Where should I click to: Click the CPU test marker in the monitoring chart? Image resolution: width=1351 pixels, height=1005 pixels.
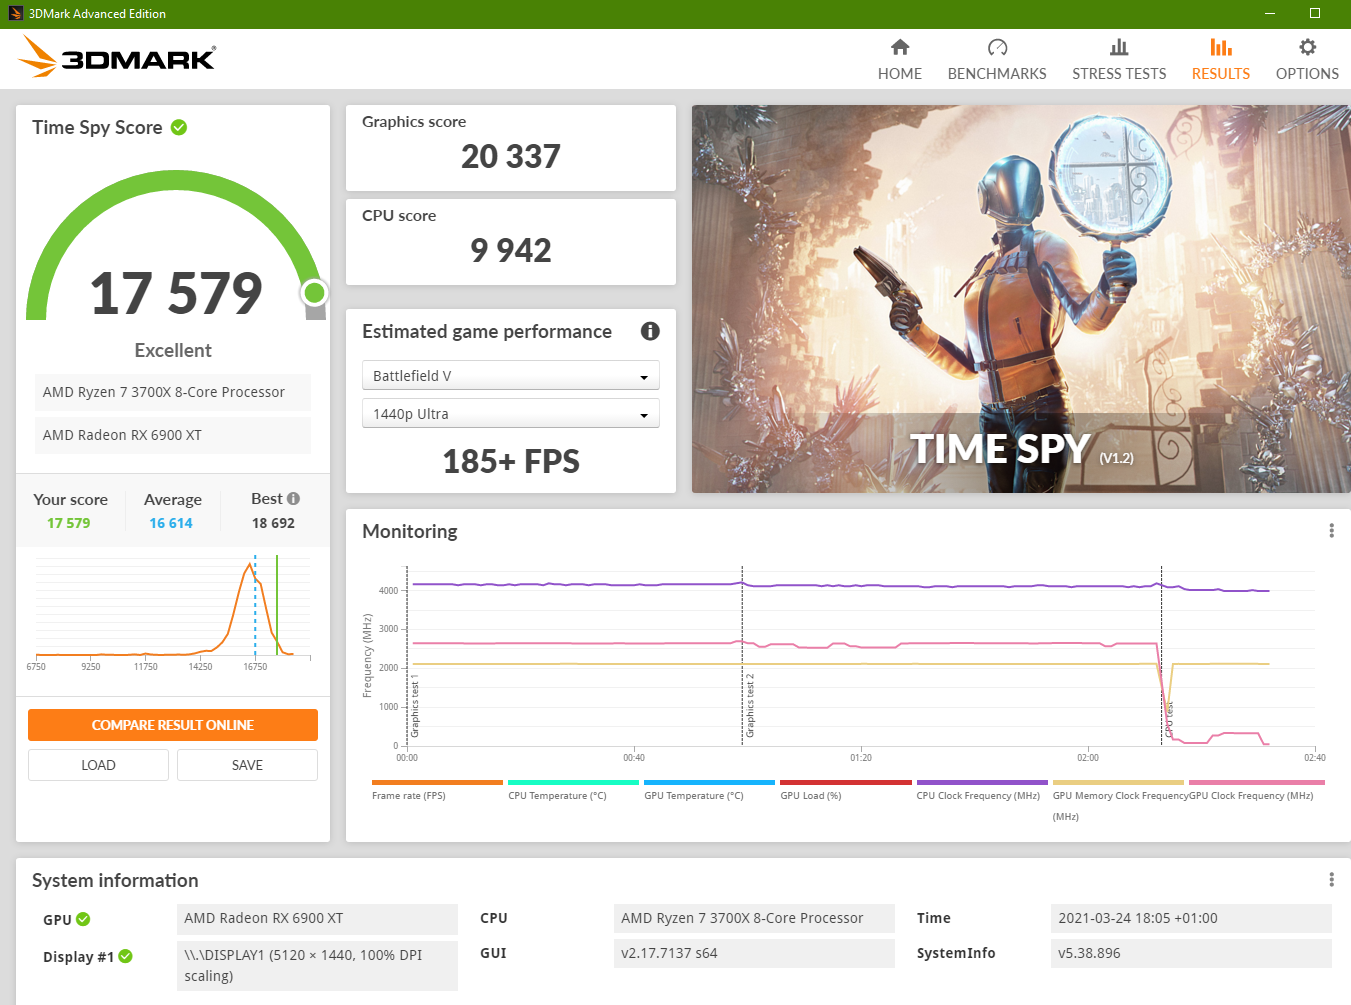pyautogui.click(x=1168, y=720)
